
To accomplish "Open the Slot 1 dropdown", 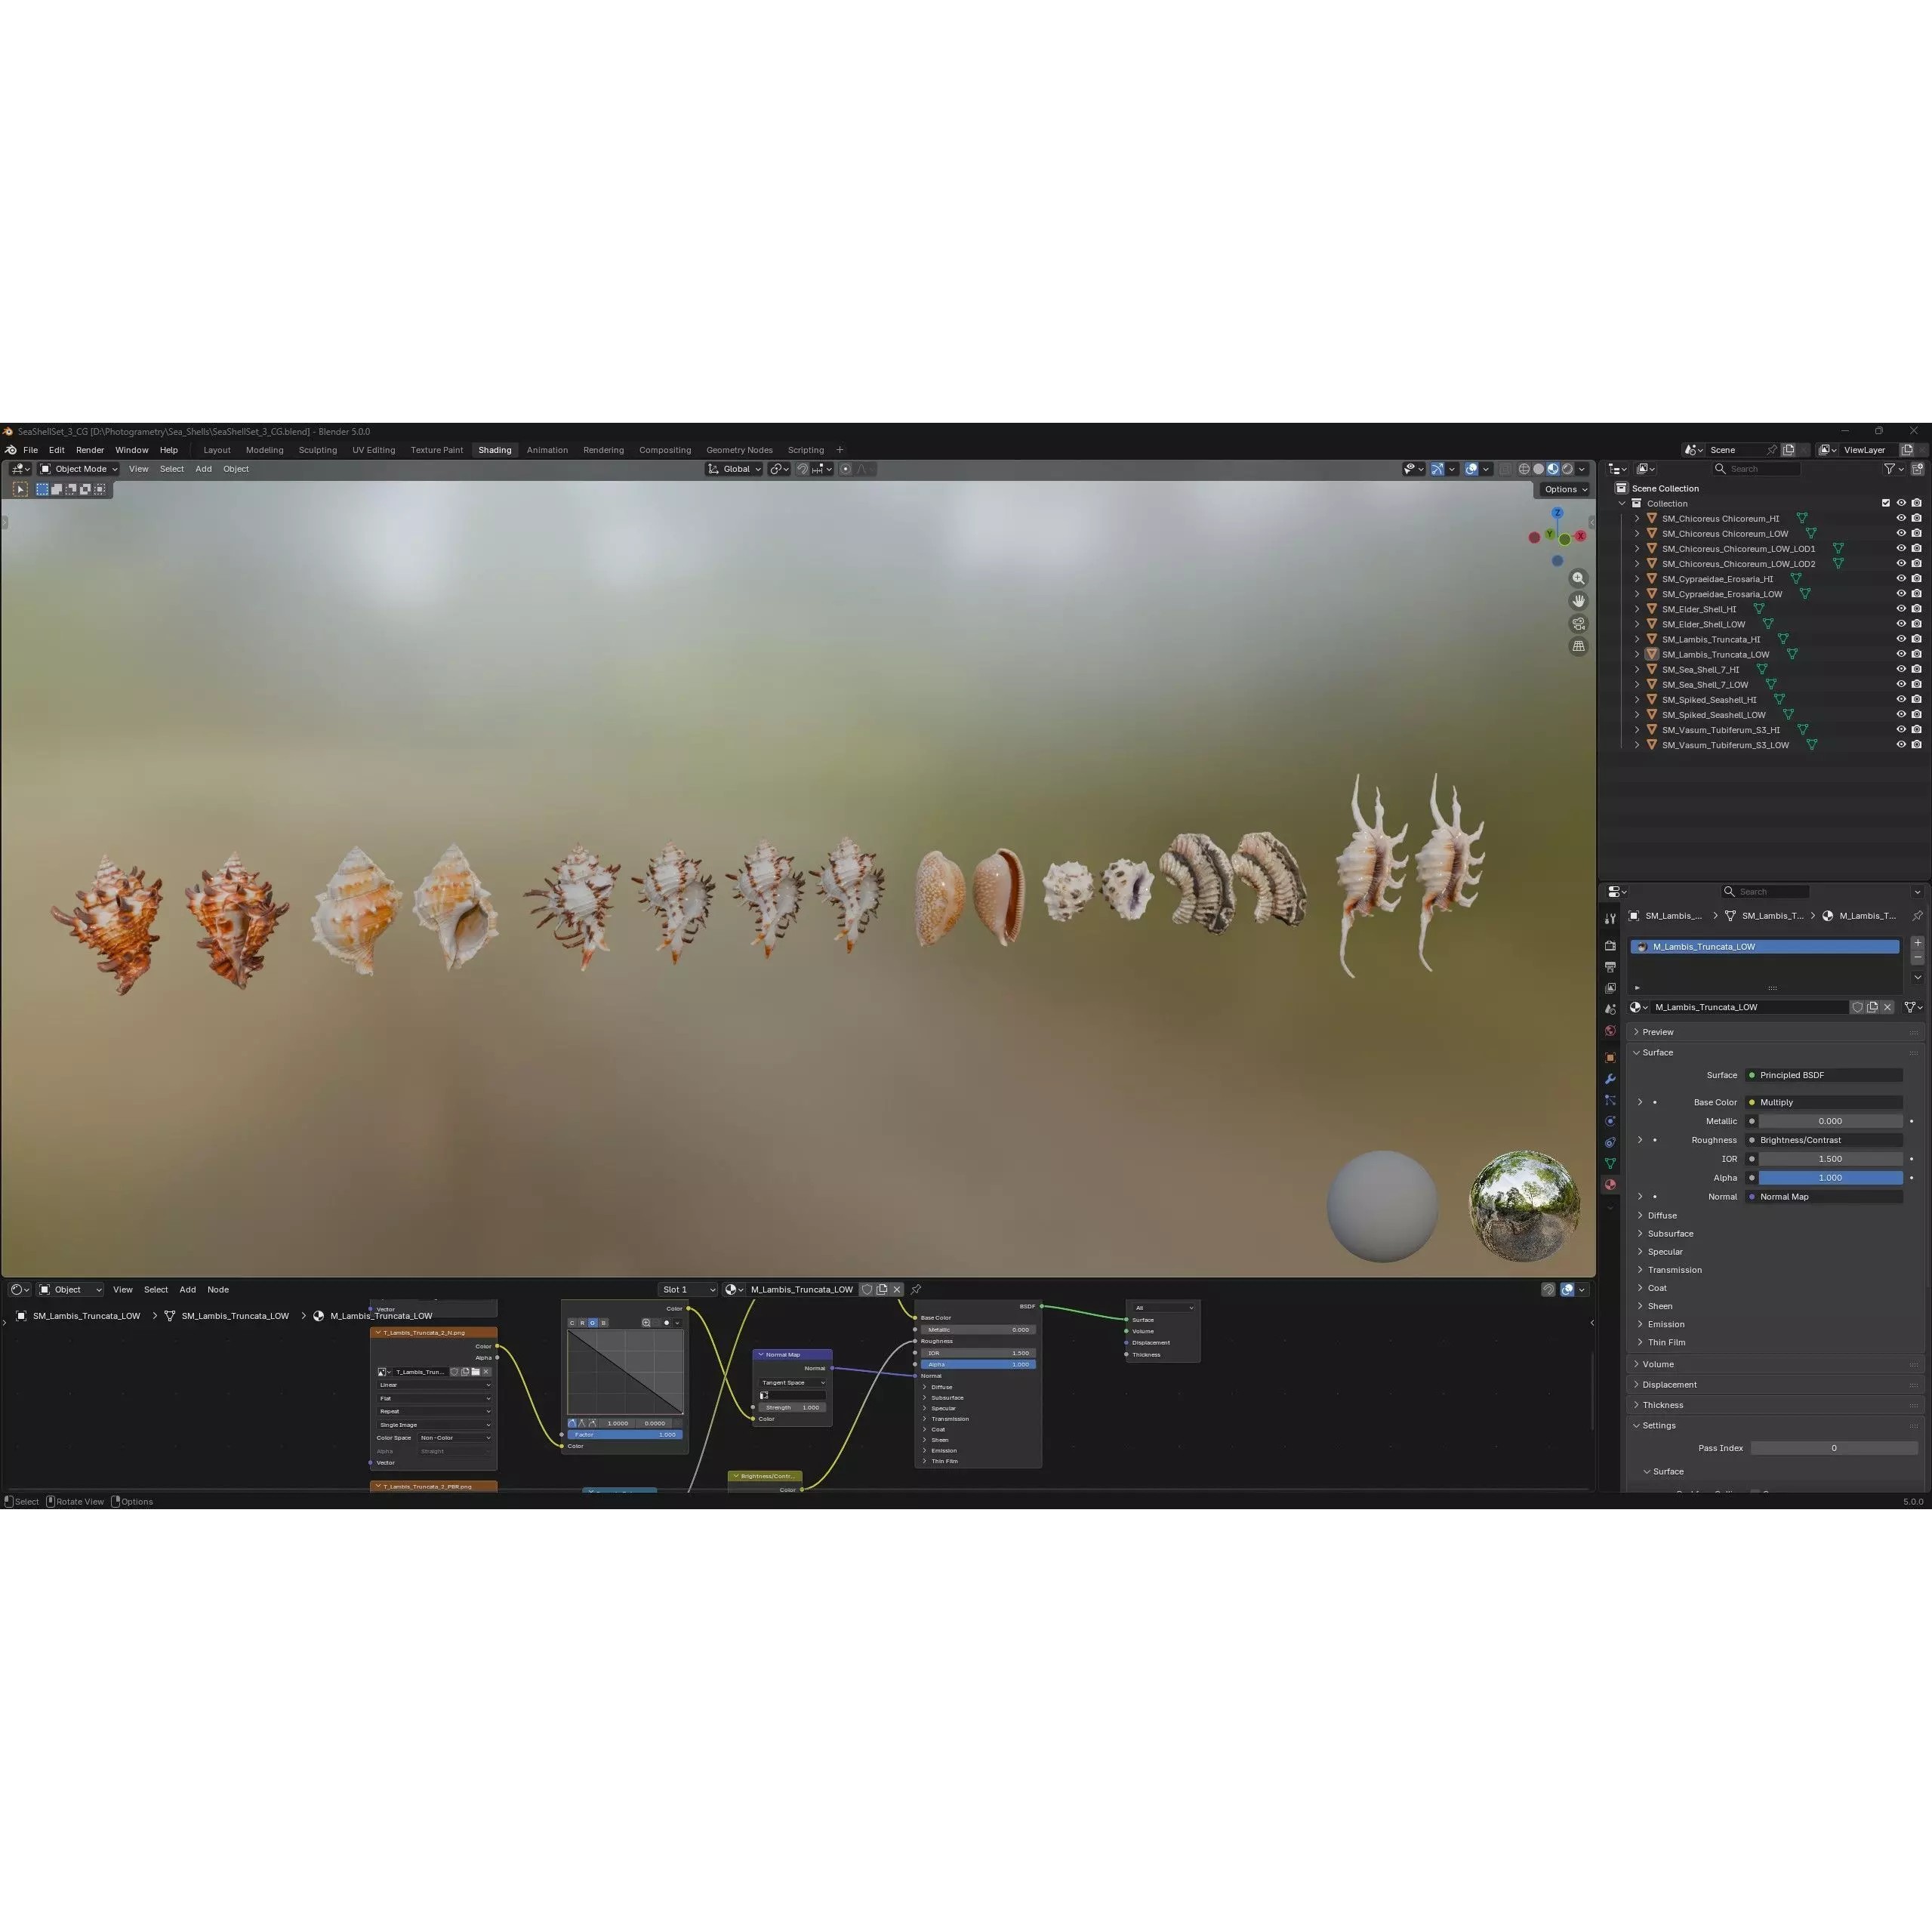I will pyautogui.click(x=686, y=1289).
